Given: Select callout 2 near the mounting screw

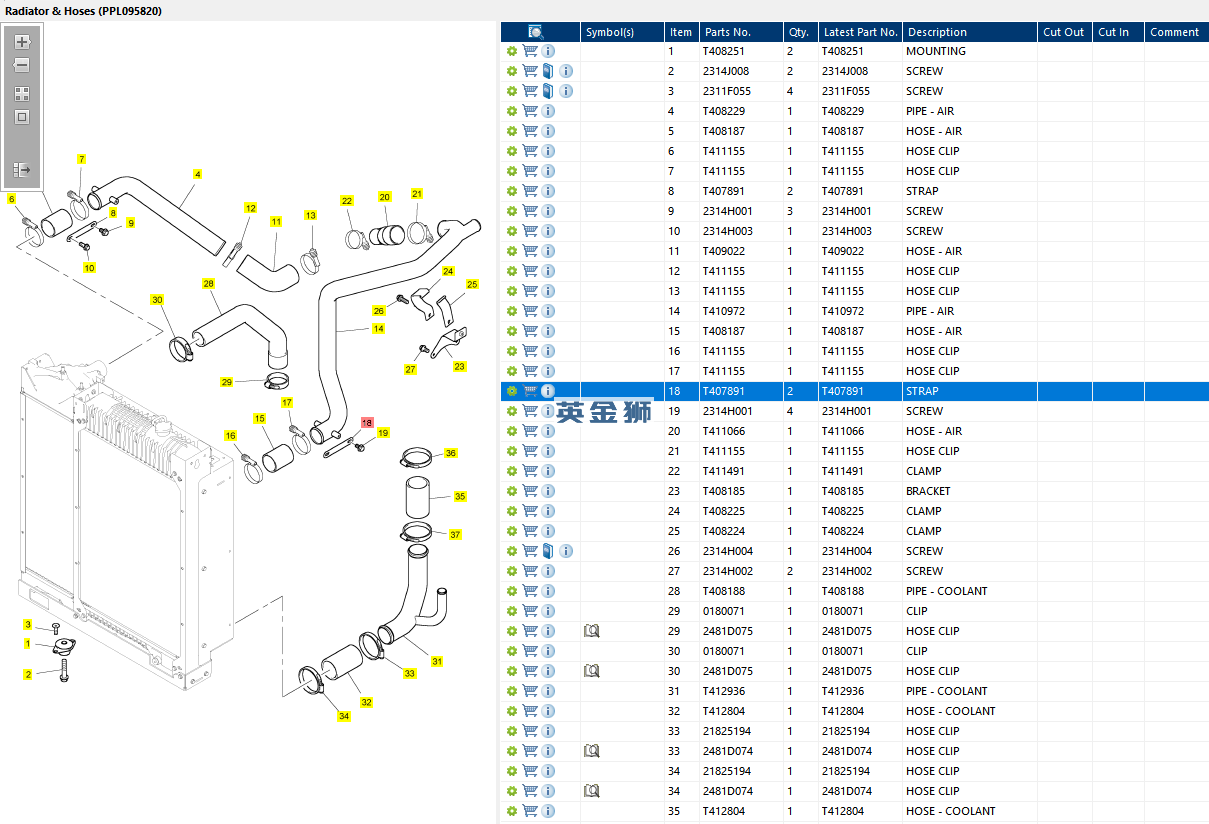Looking at the screenshot, I should [x=27, y=674].
